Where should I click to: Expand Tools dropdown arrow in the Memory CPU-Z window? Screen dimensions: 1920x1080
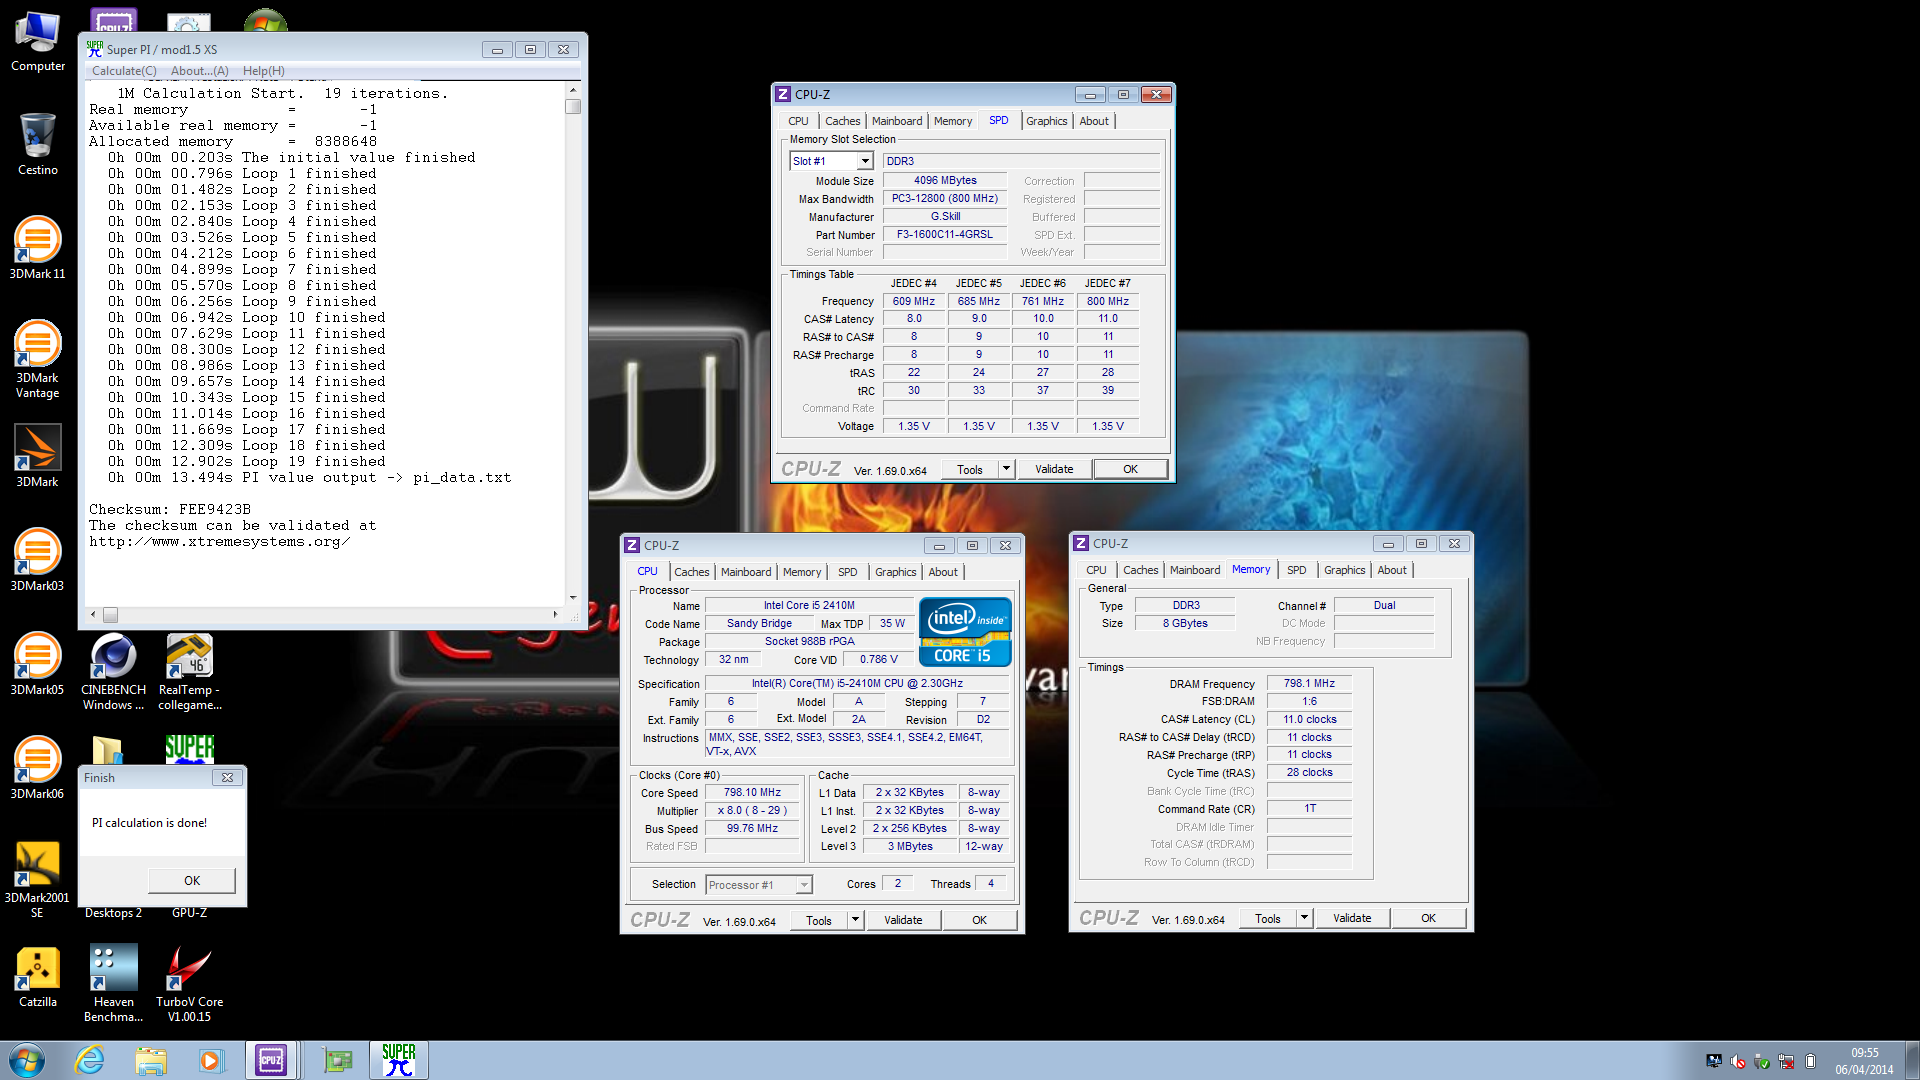[1304, 918]
